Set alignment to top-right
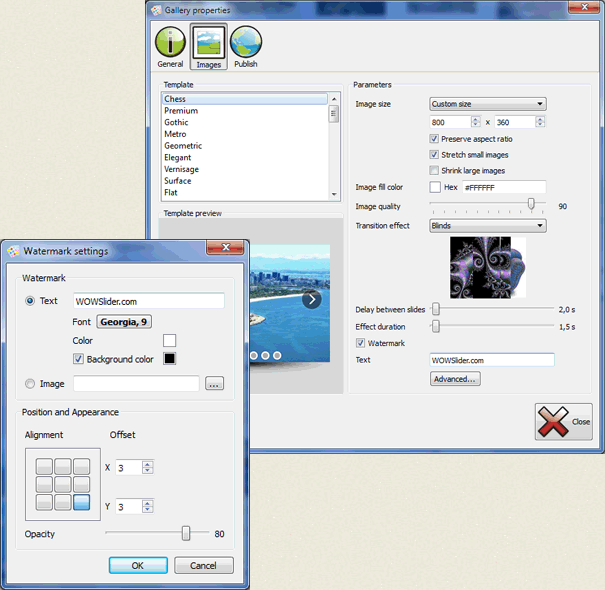605x590 pixels. pyautogui.click(x=81, y=467)
